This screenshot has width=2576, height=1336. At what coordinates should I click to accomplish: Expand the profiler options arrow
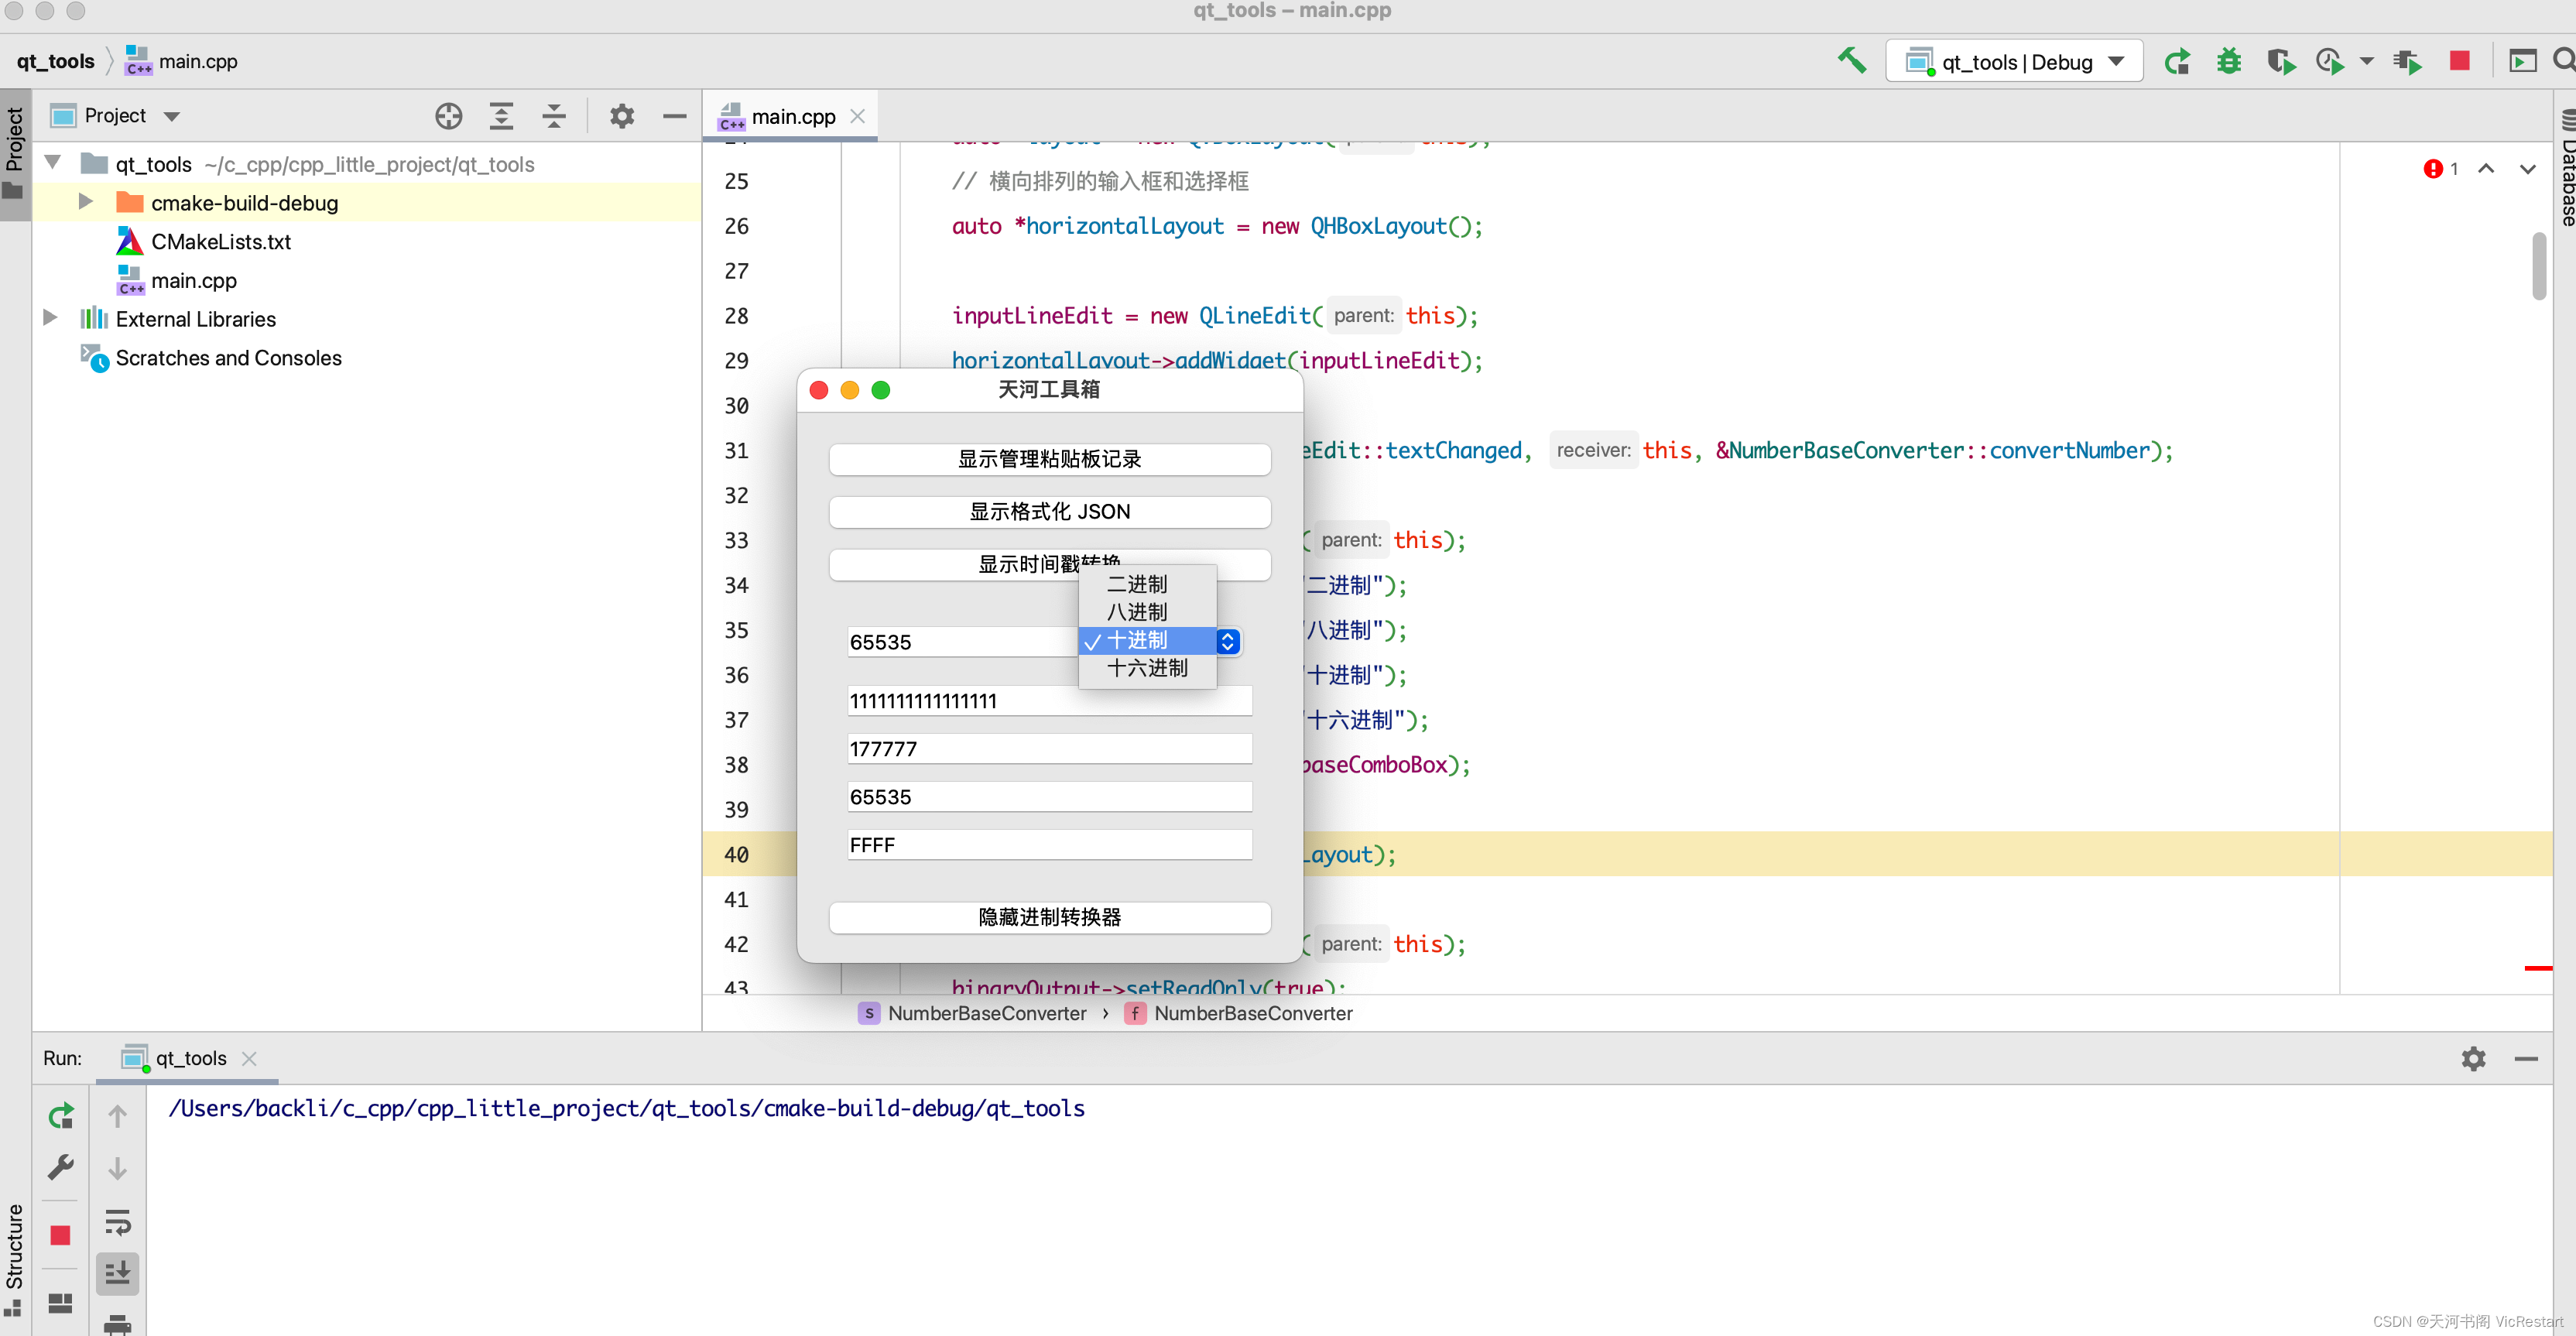point(2366,62)
